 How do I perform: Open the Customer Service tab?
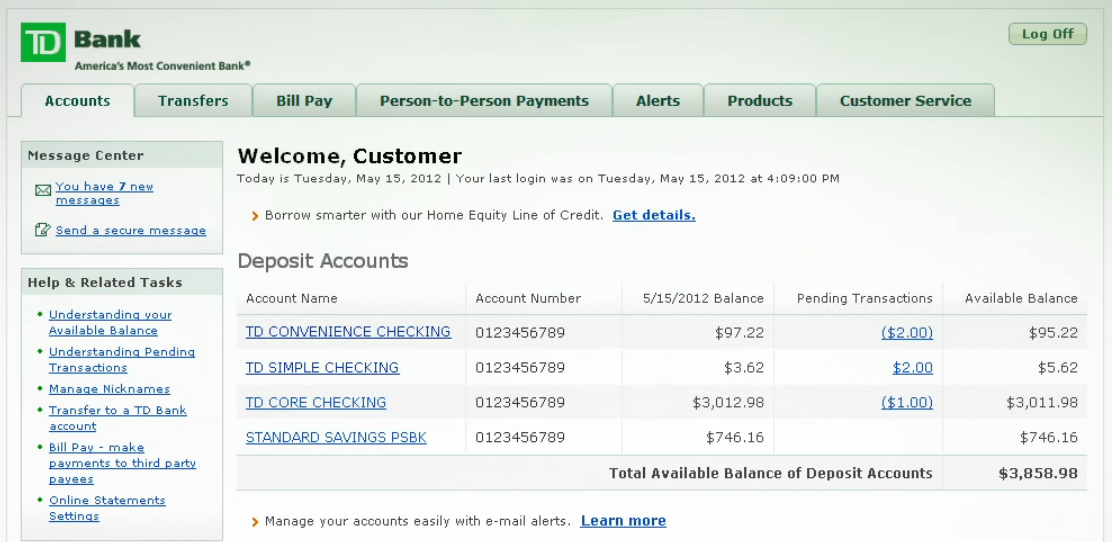tap(906, 101)
